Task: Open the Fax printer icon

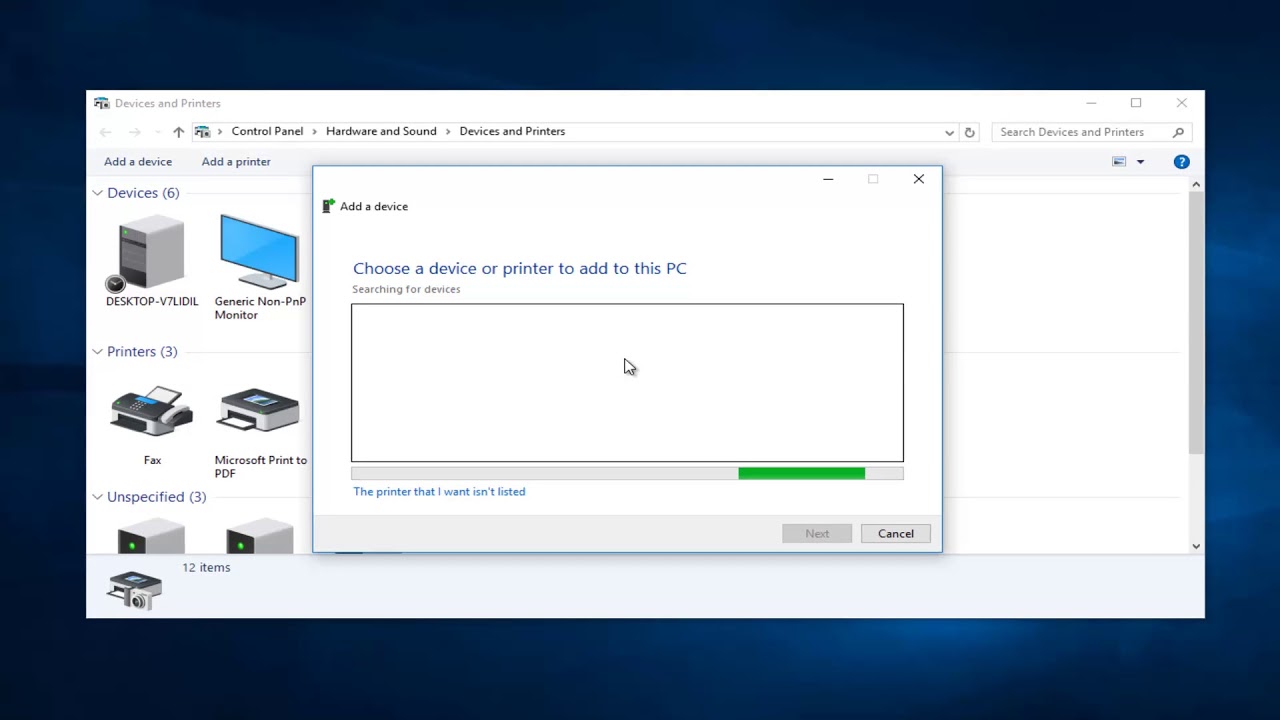Action: tap(151, 413)
